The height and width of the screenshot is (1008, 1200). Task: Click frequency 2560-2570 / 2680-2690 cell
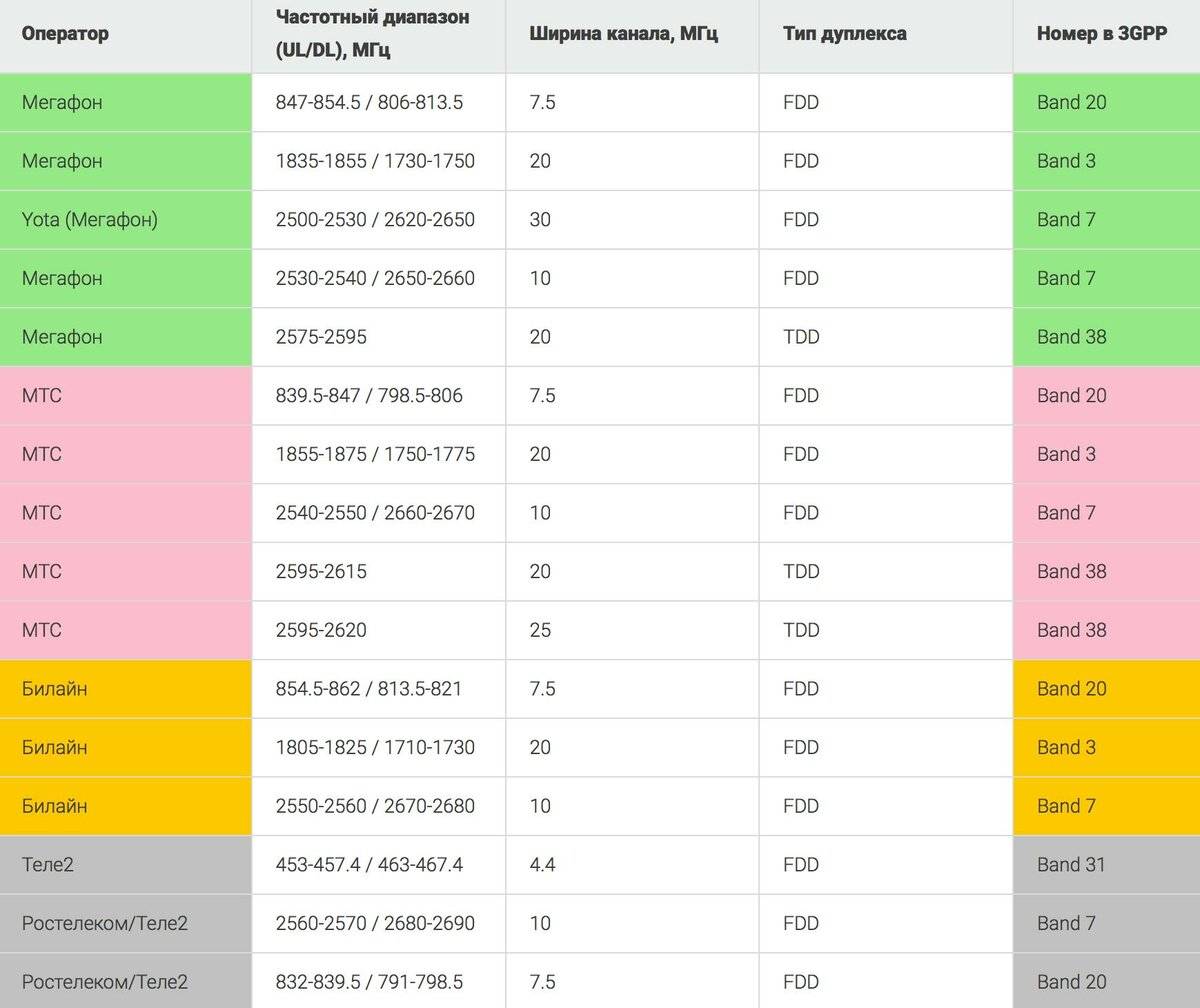tap(378, 923)
